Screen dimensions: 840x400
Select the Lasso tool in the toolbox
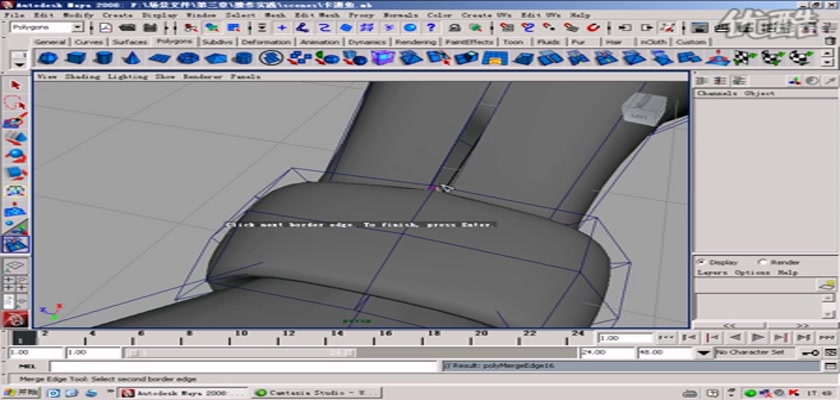coord(14,103)
